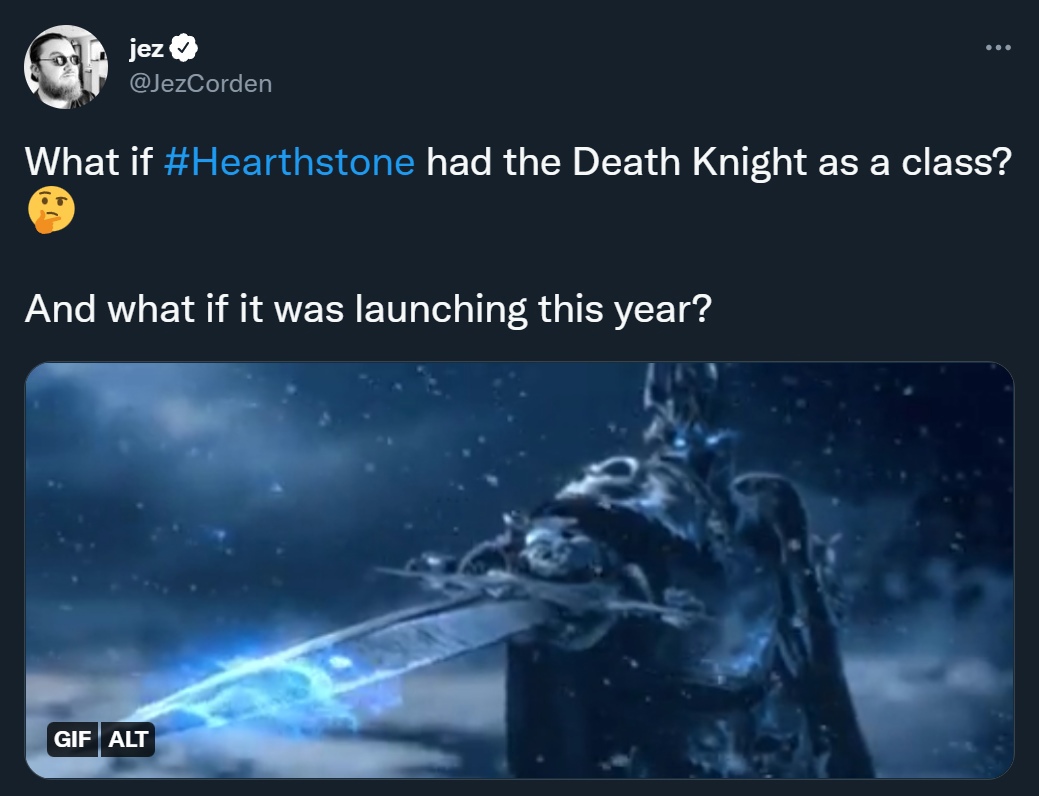Click the GIF badge on the media
Image resolution: width=1039 pixels, height=796 pixels.
(x=72, y=740)
